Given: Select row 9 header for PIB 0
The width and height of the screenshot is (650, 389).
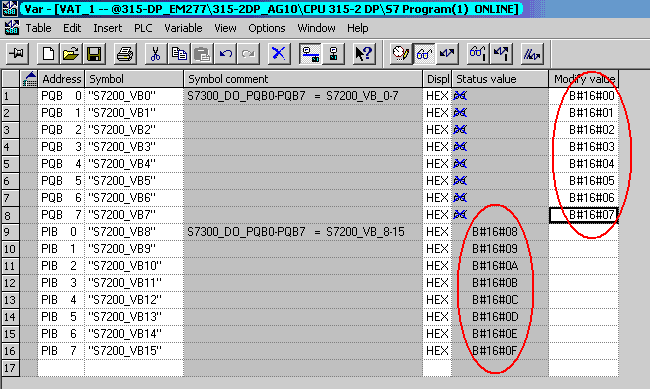Looking at the screenshot, I should click(x=11, y=232).
